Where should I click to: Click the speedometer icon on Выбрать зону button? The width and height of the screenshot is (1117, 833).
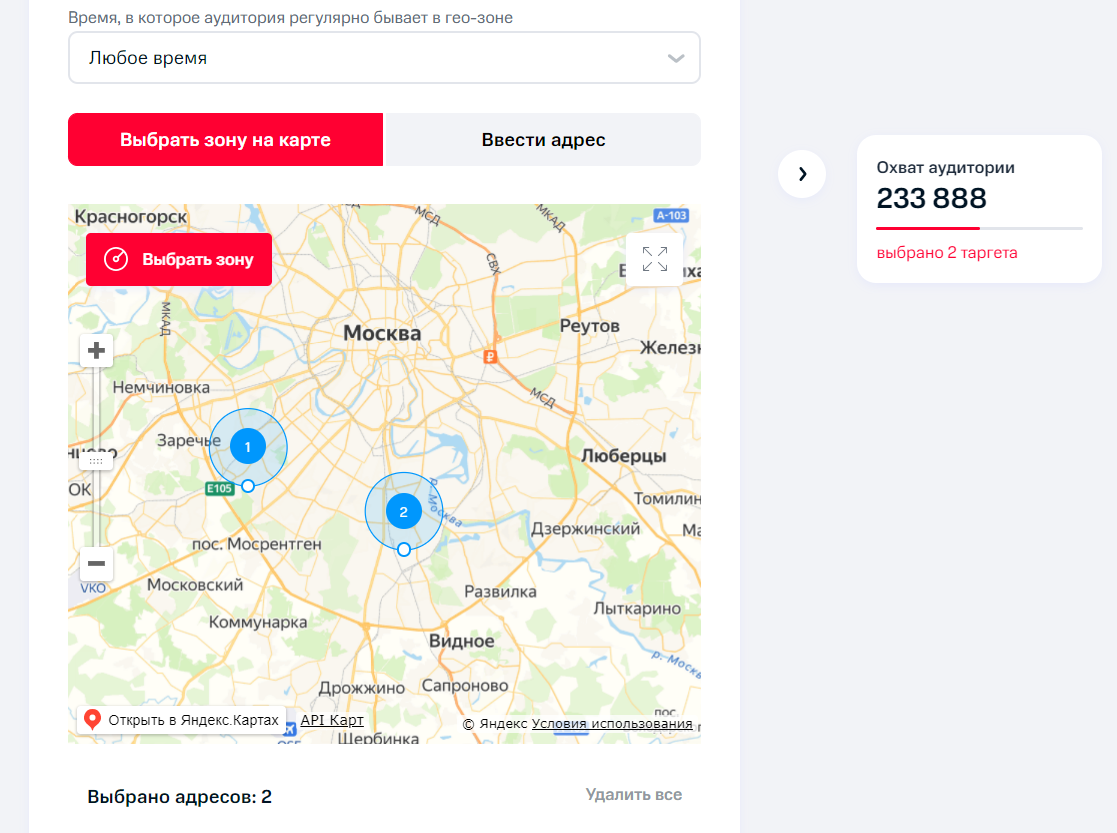(117, 258)
